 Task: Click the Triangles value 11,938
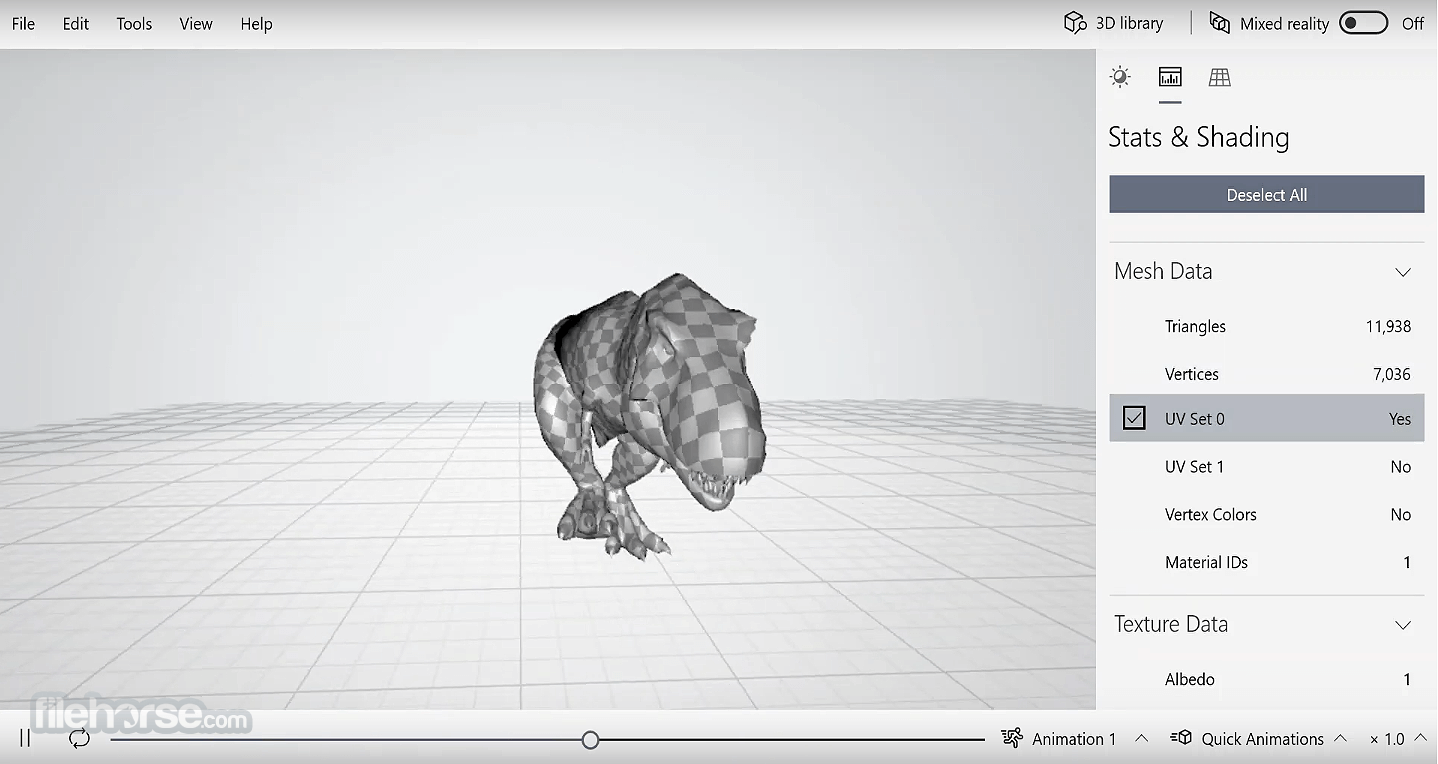[x=1388, y=326]
